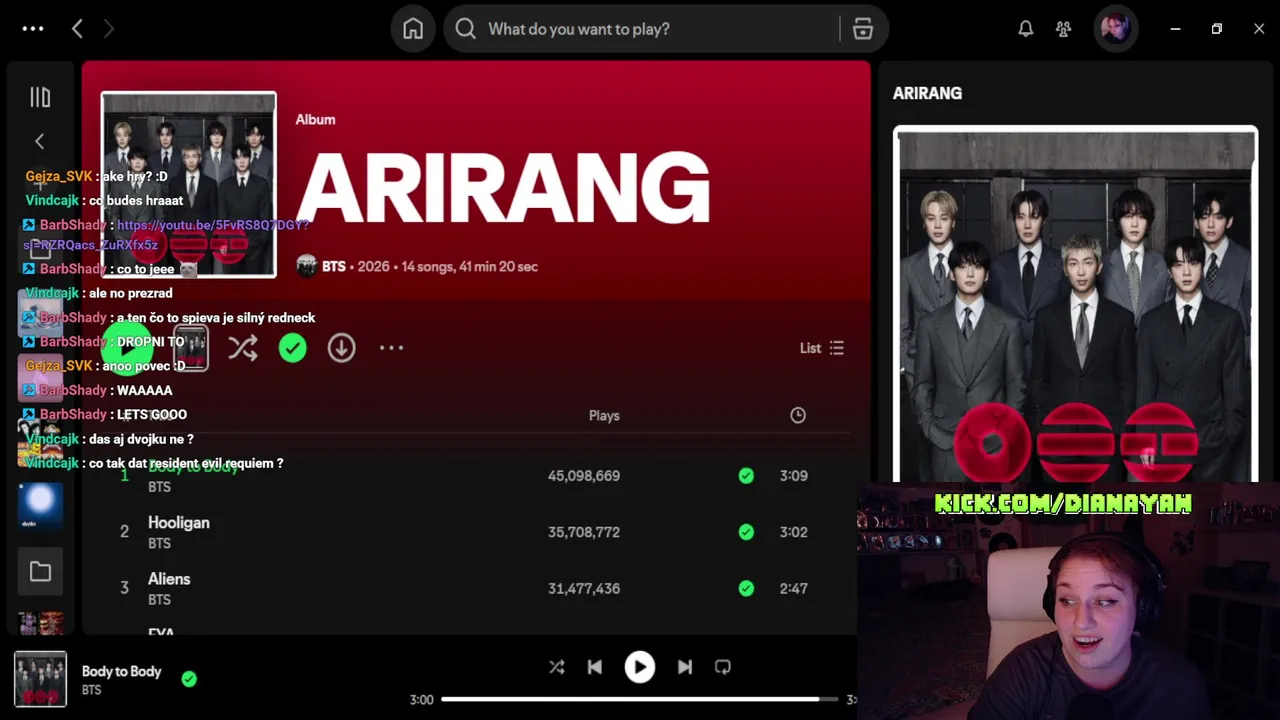Toggle album saved-to-library checkmark
The image size is (1280, 720).
[x=293, y=348]
